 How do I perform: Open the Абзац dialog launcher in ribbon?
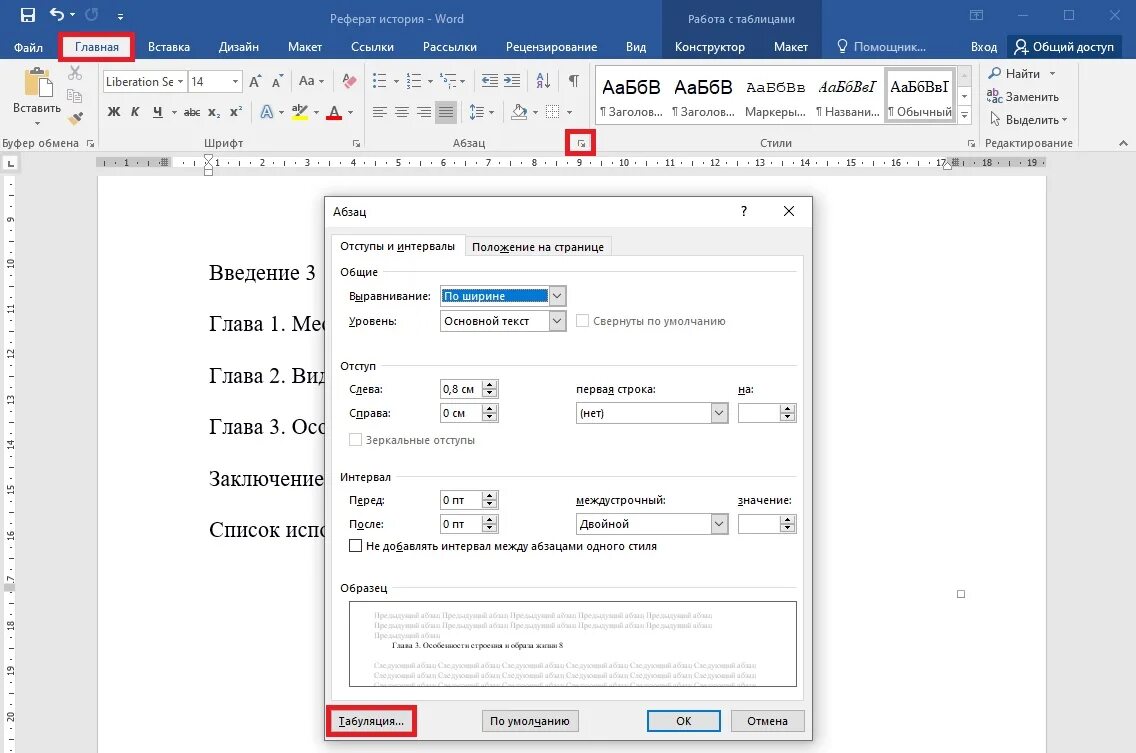[x=581, y=143]
